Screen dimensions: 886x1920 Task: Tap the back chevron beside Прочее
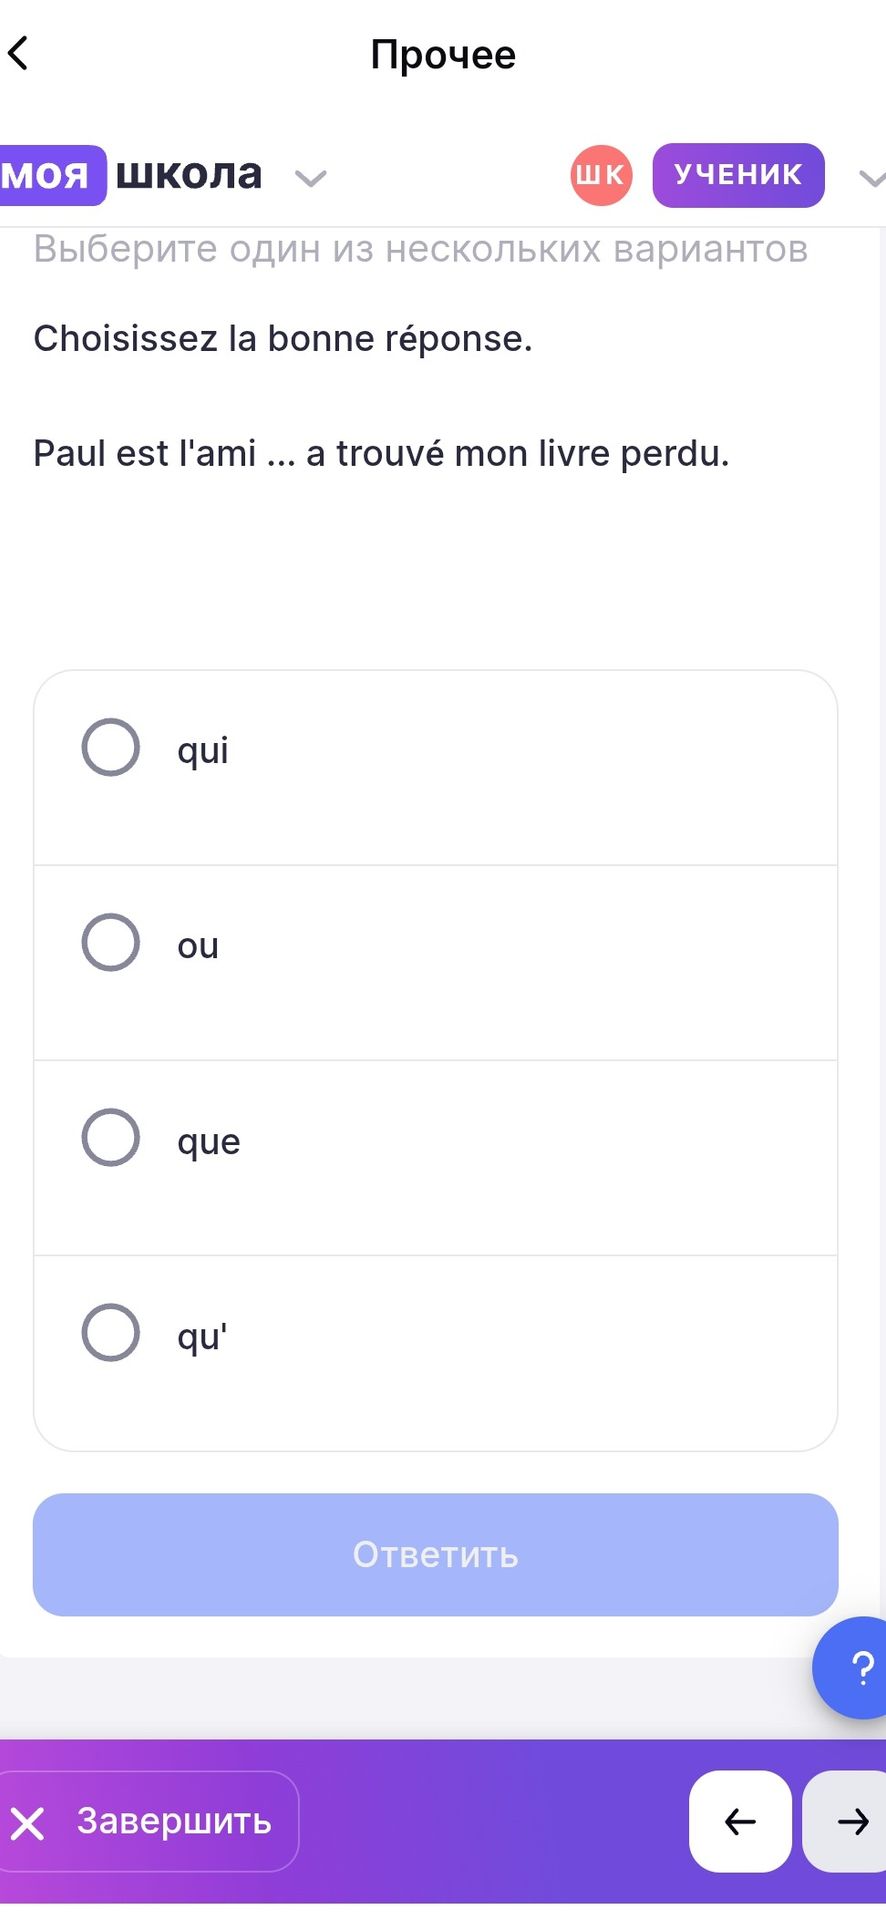[x=18, y=53]
